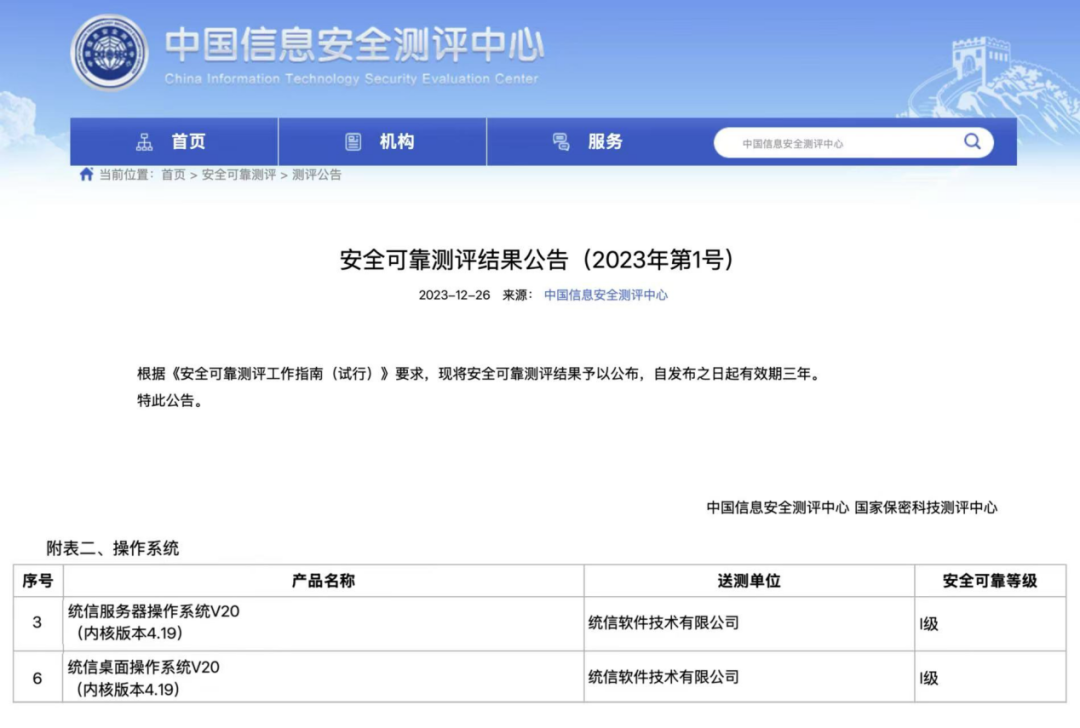Image resolution: width=1080 pixels, height=728 pixels.
Task: Click the chat icon beside 服务
Action: pyautogui.click(x=561, y=142)
